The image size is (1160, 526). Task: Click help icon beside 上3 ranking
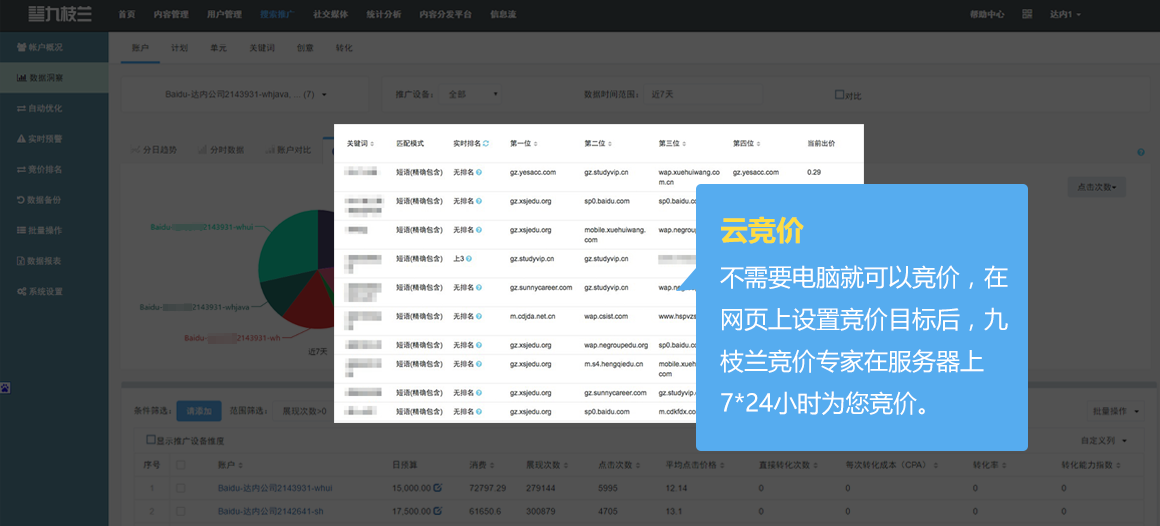point(469,258)
